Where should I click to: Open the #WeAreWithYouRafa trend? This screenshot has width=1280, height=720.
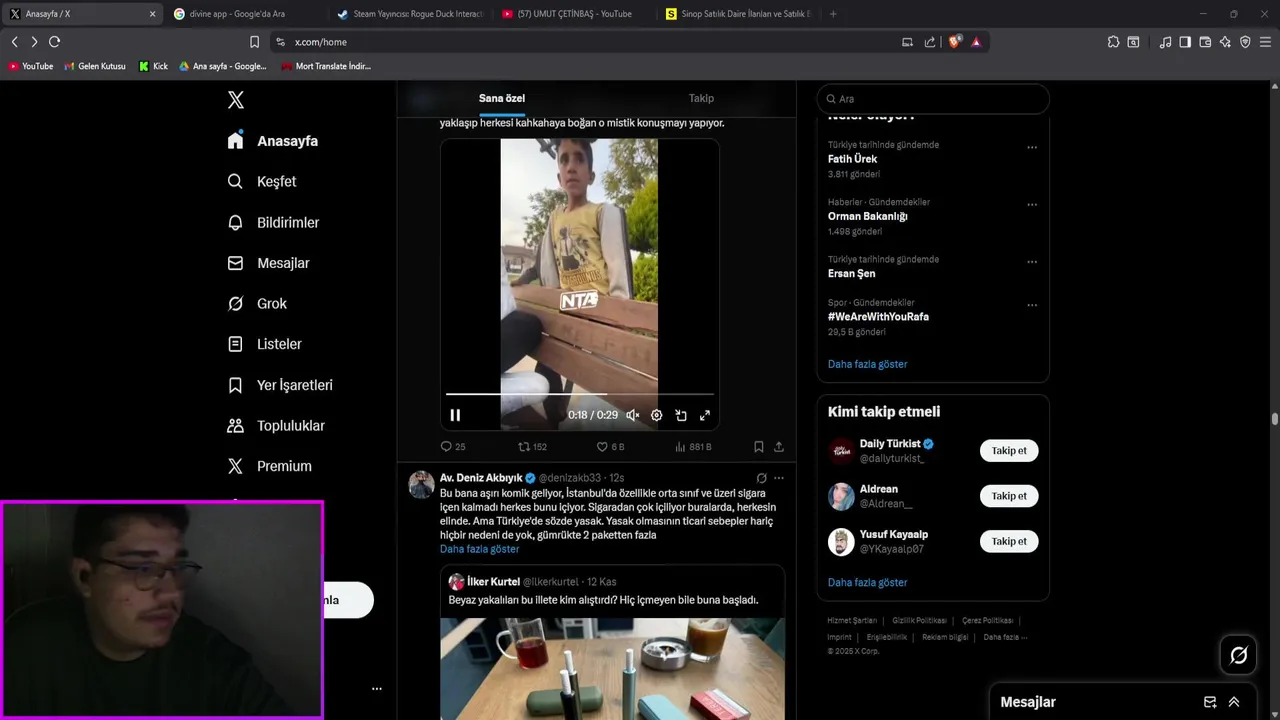[878, 316]
